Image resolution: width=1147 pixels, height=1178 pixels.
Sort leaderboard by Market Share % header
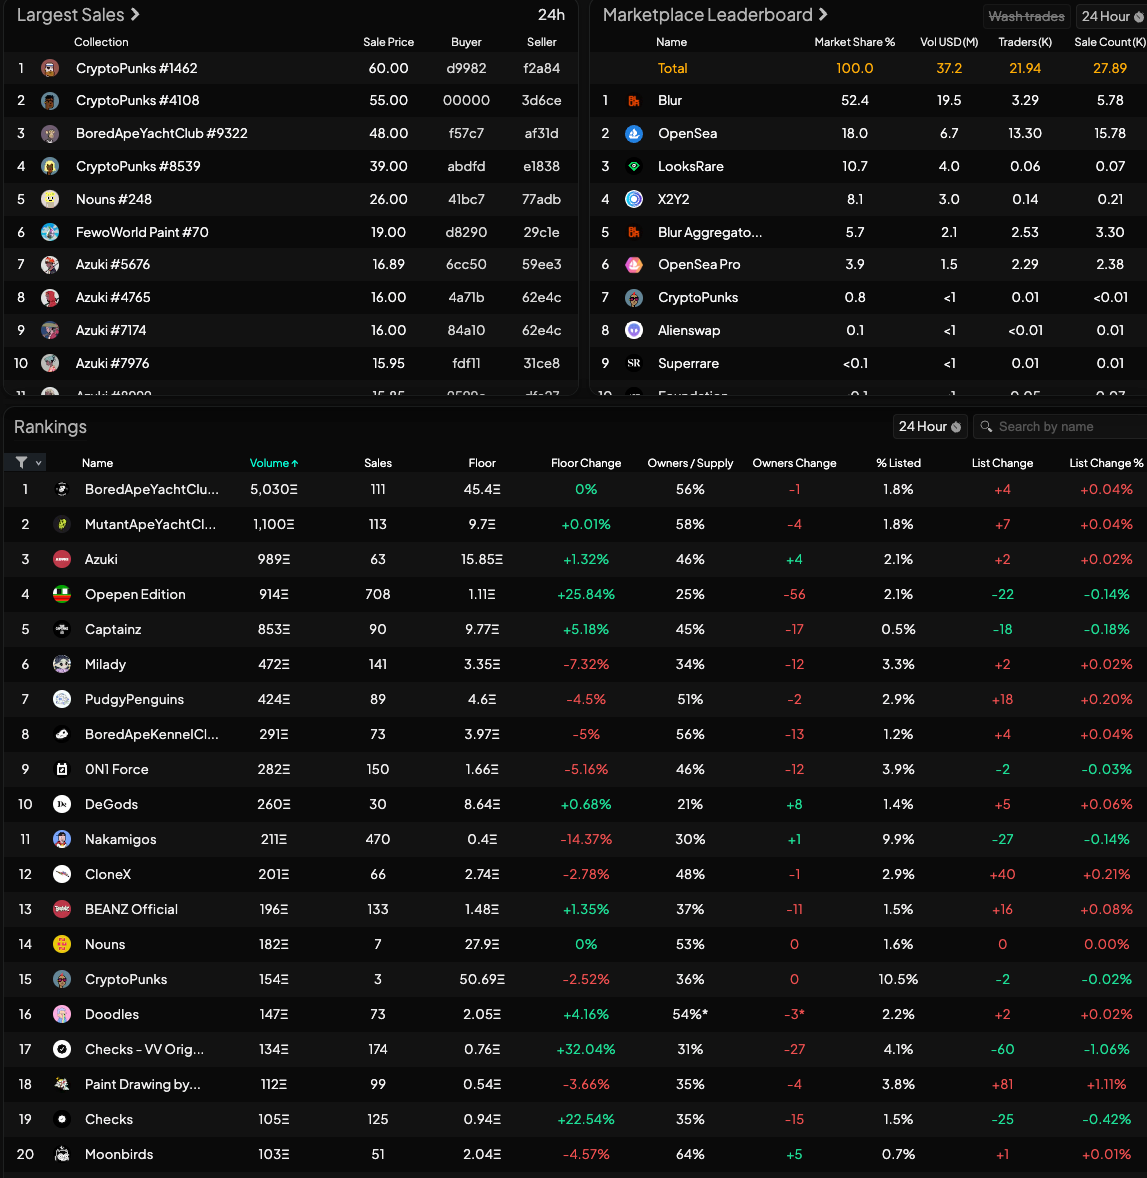[855, 42]
